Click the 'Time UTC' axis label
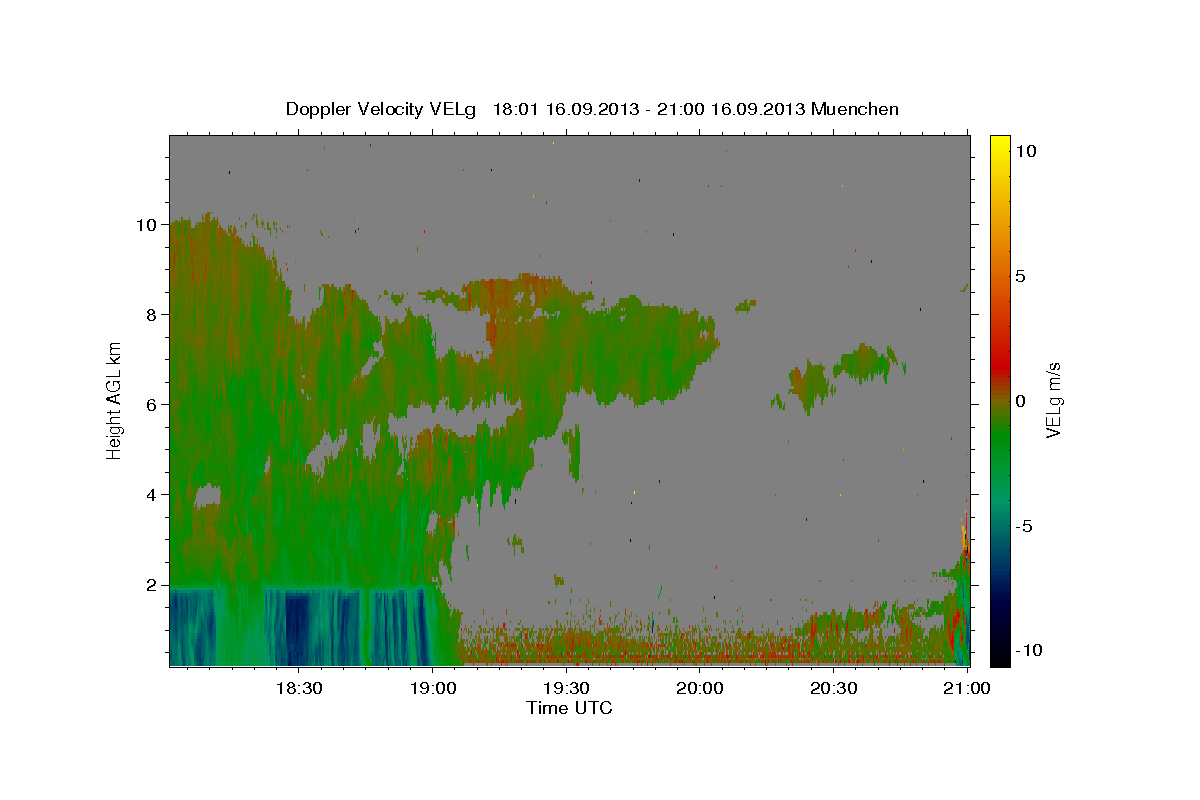Viewport: 1200px width, 800px height. click(569, 708)
